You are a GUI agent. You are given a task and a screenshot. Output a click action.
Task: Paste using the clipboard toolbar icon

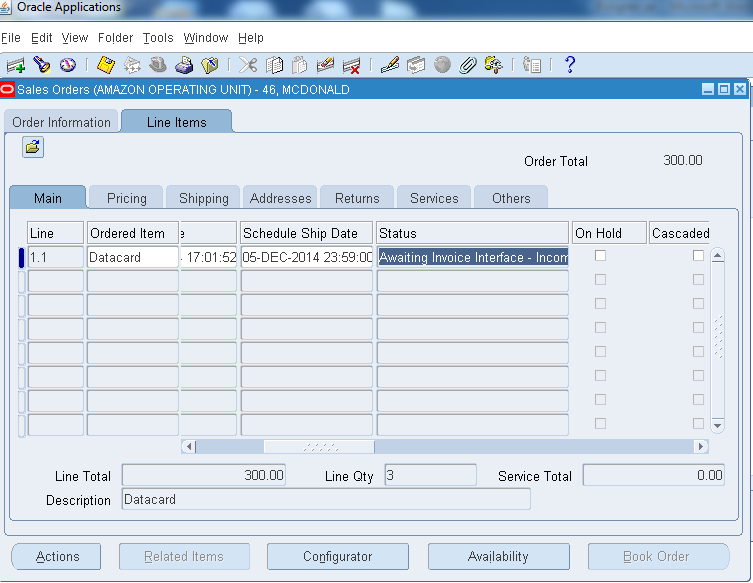tap(300, 65)
